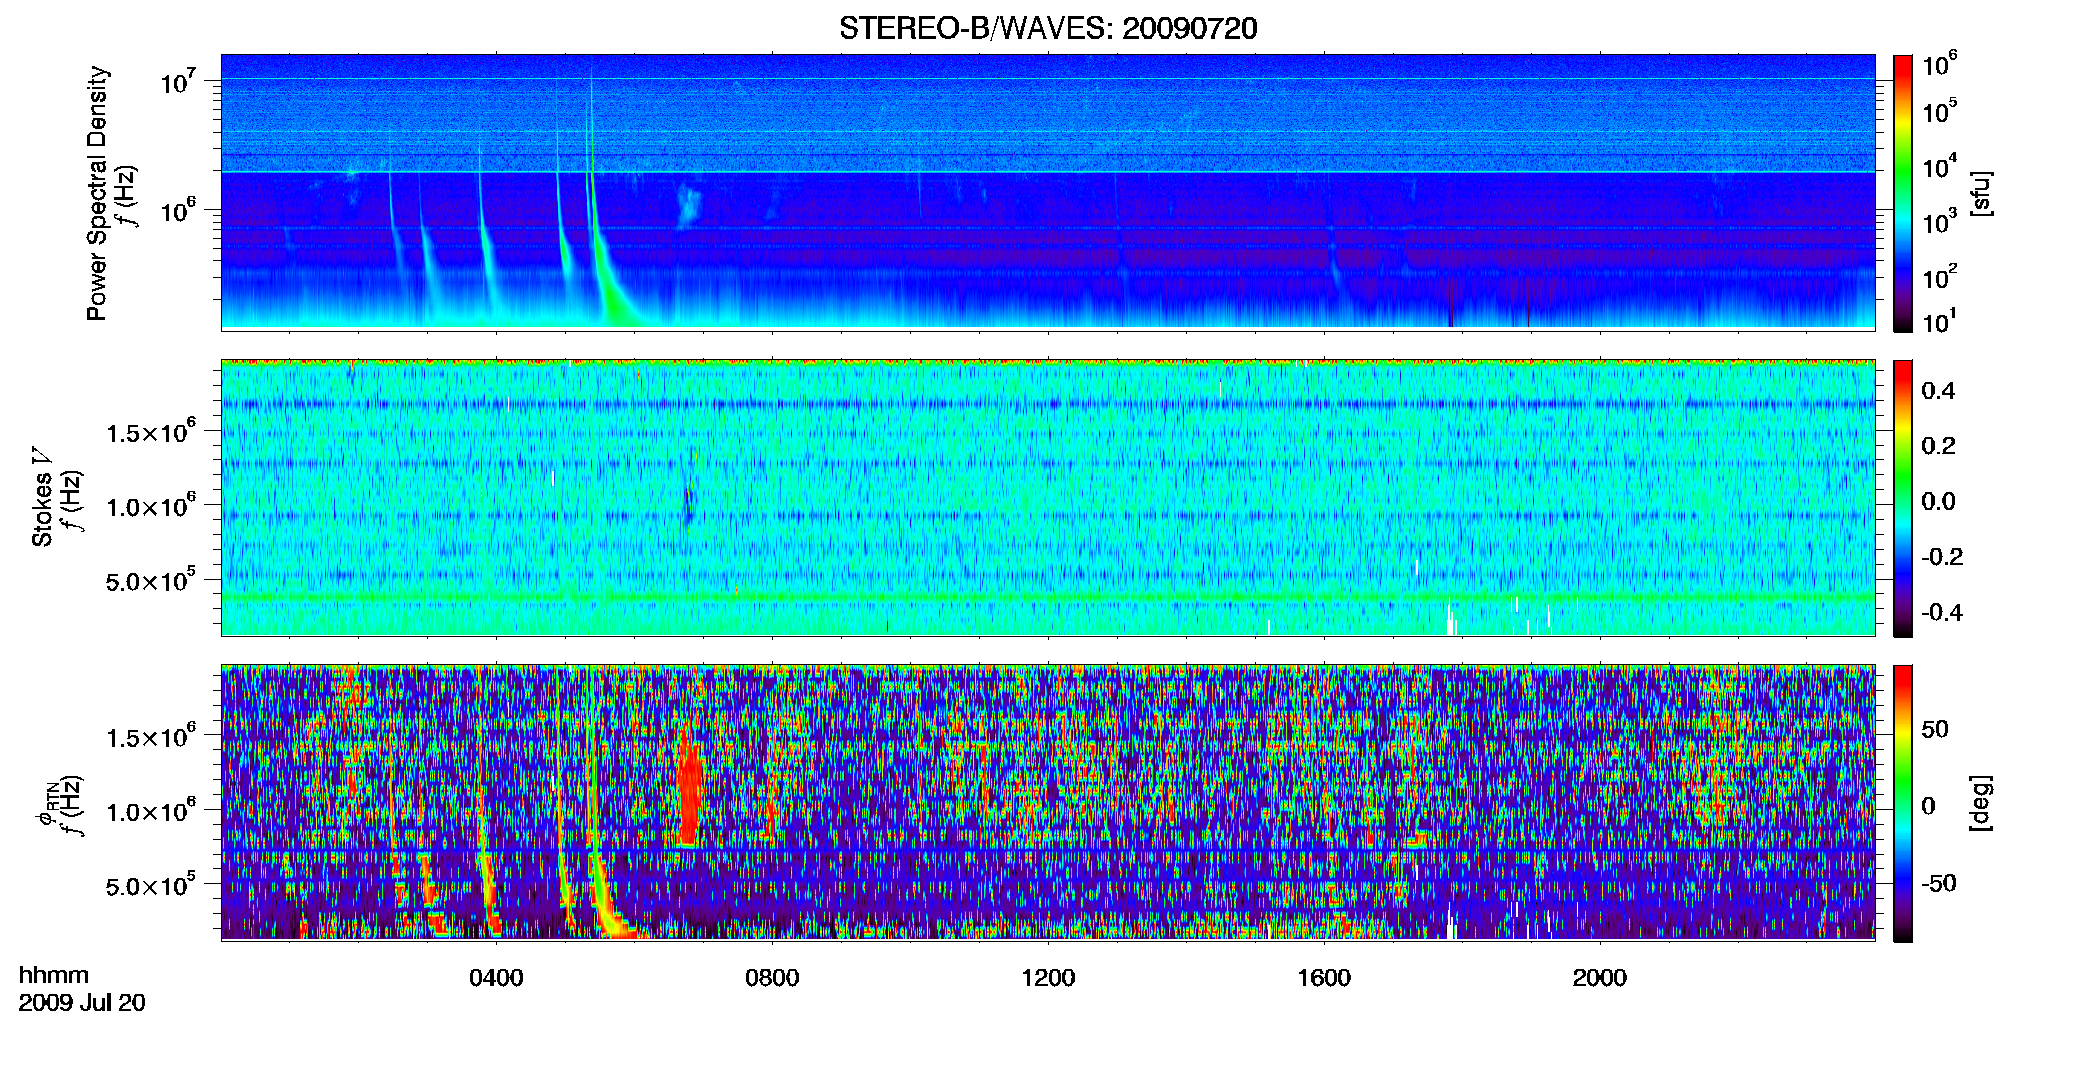2096x1080 pixels.
Task: Click 1.5×10^6 tick on the Stokes V panel
Action: [x=150, y=432]
